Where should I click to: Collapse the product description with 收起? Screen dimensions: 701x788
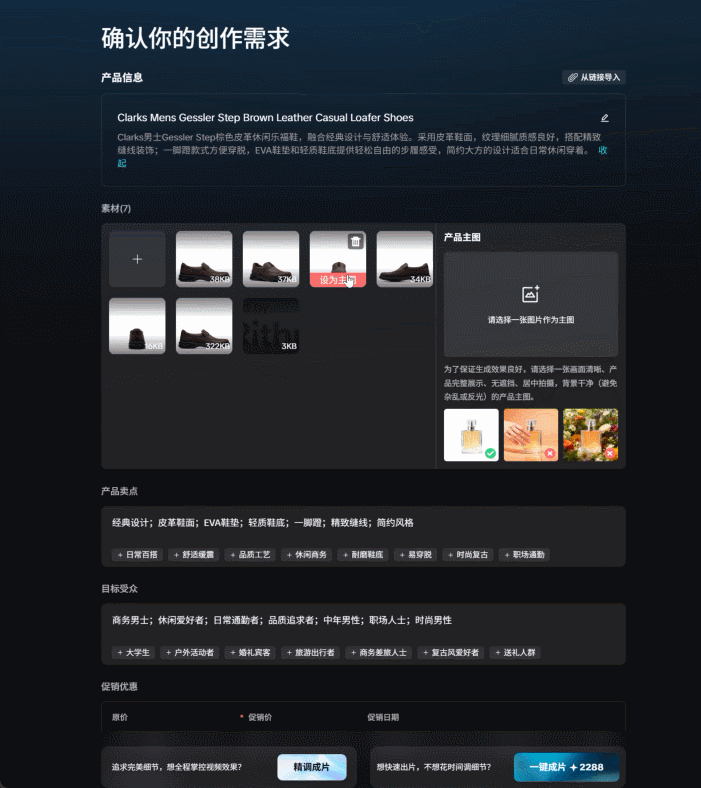(603, 150)
